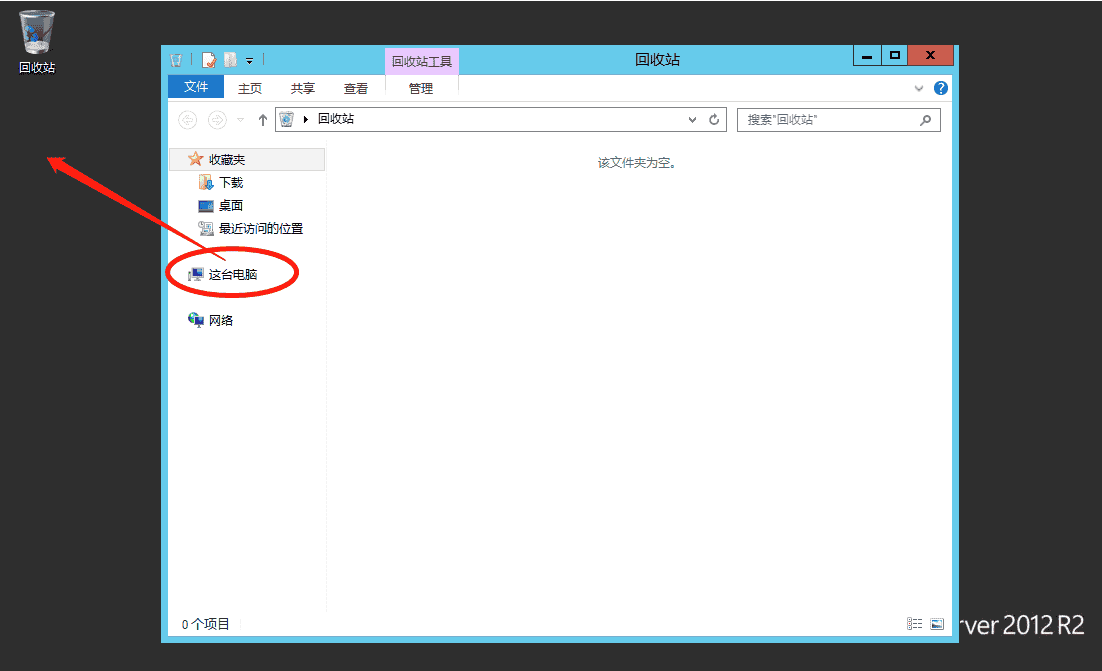Open 这台电脑 (This PC)
Screen dimensions: 1102x671
tap(229, 271)
